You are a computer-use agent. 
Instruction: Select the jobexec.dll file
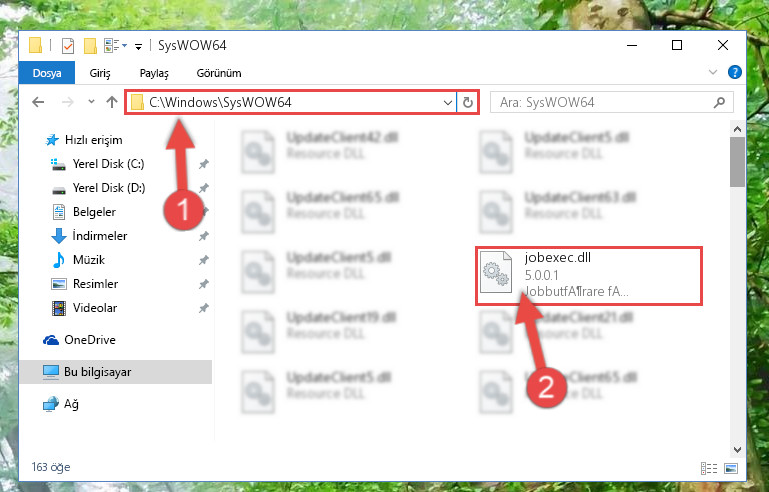[589, 276]
